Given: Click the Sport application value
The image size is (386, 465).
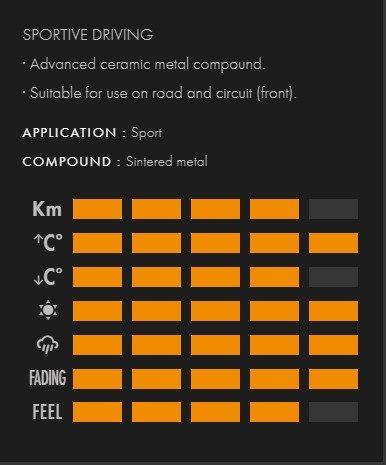Looking at the screenshot, I should coord(146,133).
